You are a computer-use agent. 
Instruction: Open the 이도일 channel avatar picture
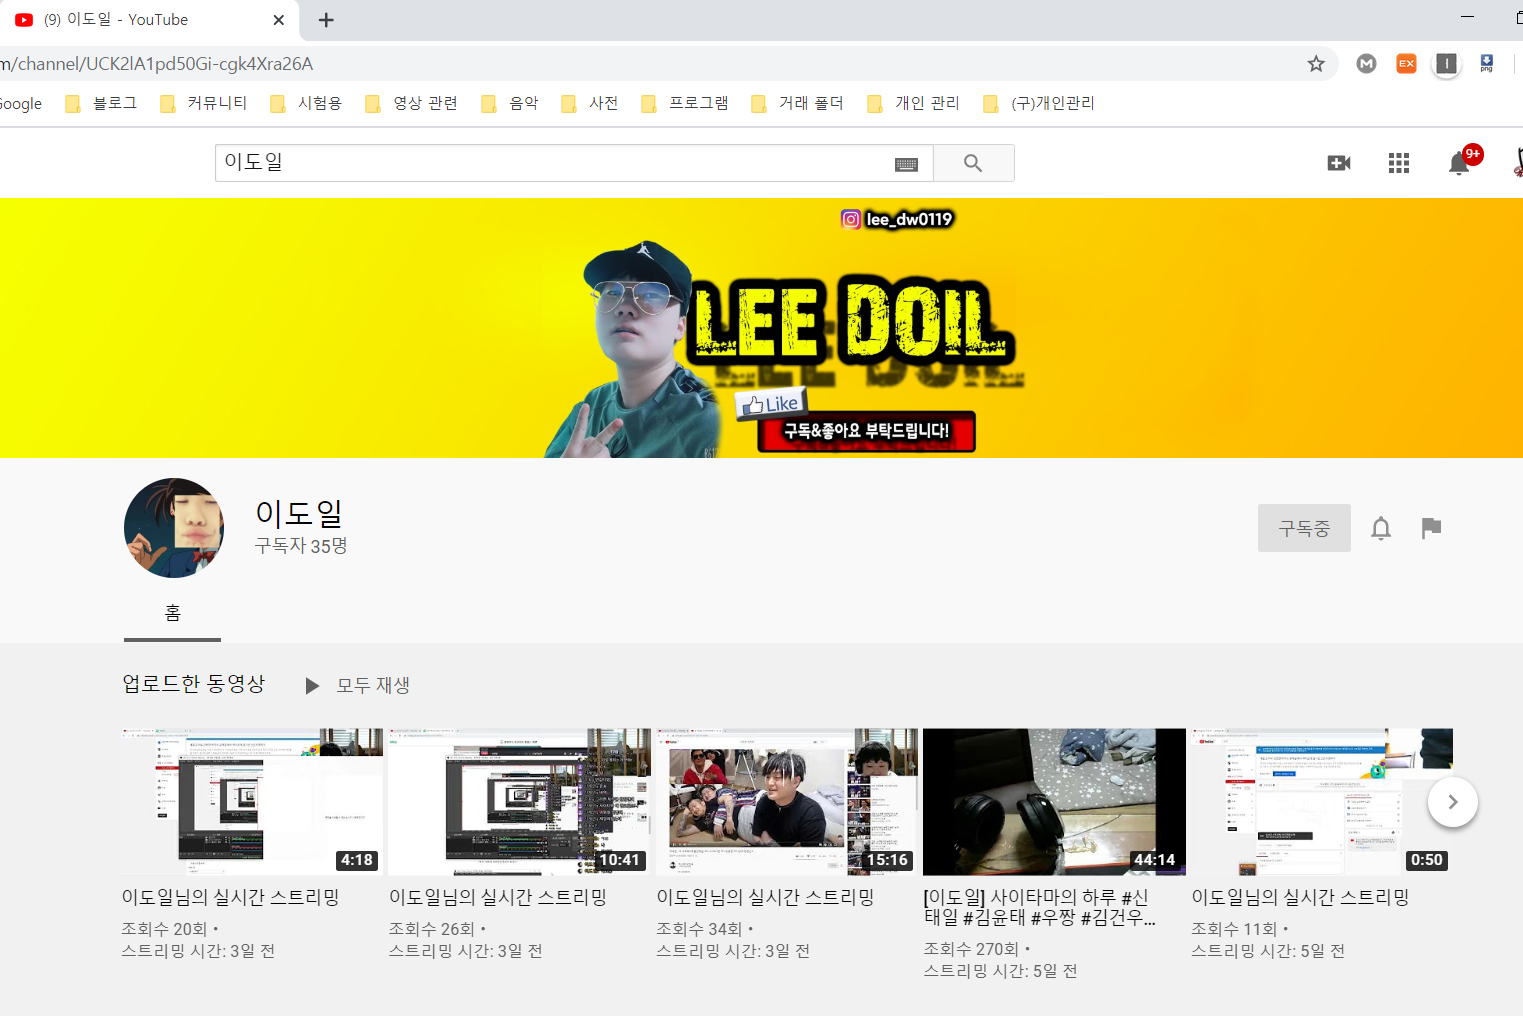(x=174, y=528)
